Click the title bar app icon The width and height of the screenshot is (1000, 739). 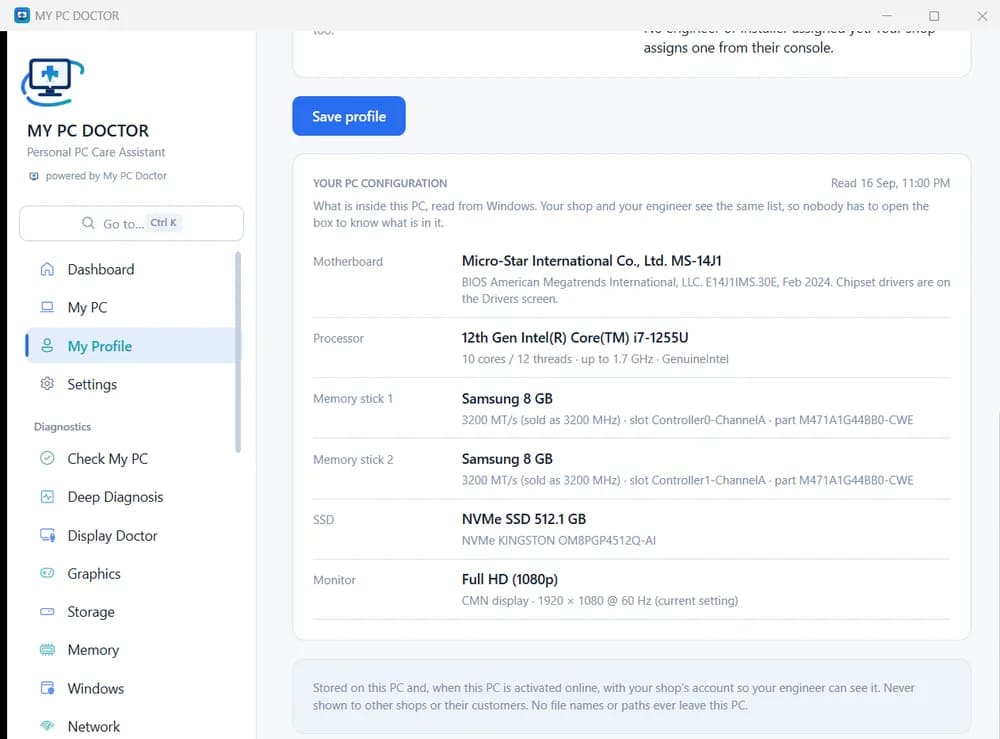(x=22, y=15)
